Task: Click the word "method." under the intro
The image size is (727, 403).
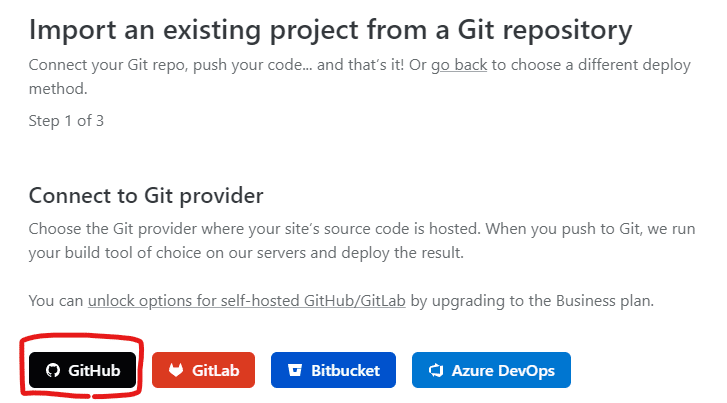Action: point(58,89)
